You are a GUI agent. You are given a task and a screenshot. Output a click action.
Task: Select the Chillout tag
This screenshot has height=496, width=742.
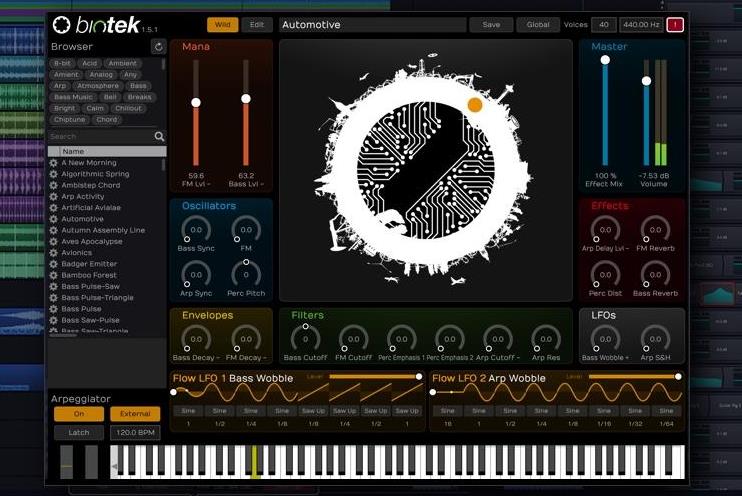coord(128,108)
